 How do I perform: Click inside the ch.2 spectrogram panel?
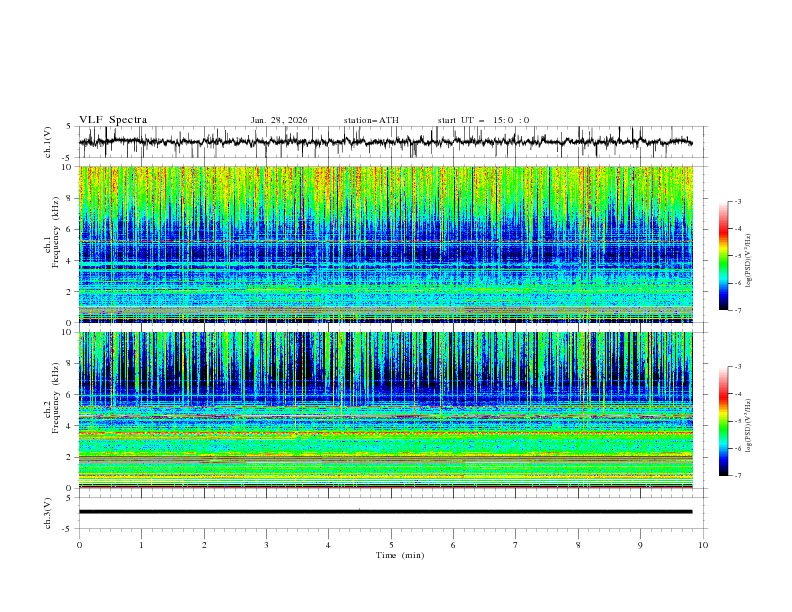(386, 410)
